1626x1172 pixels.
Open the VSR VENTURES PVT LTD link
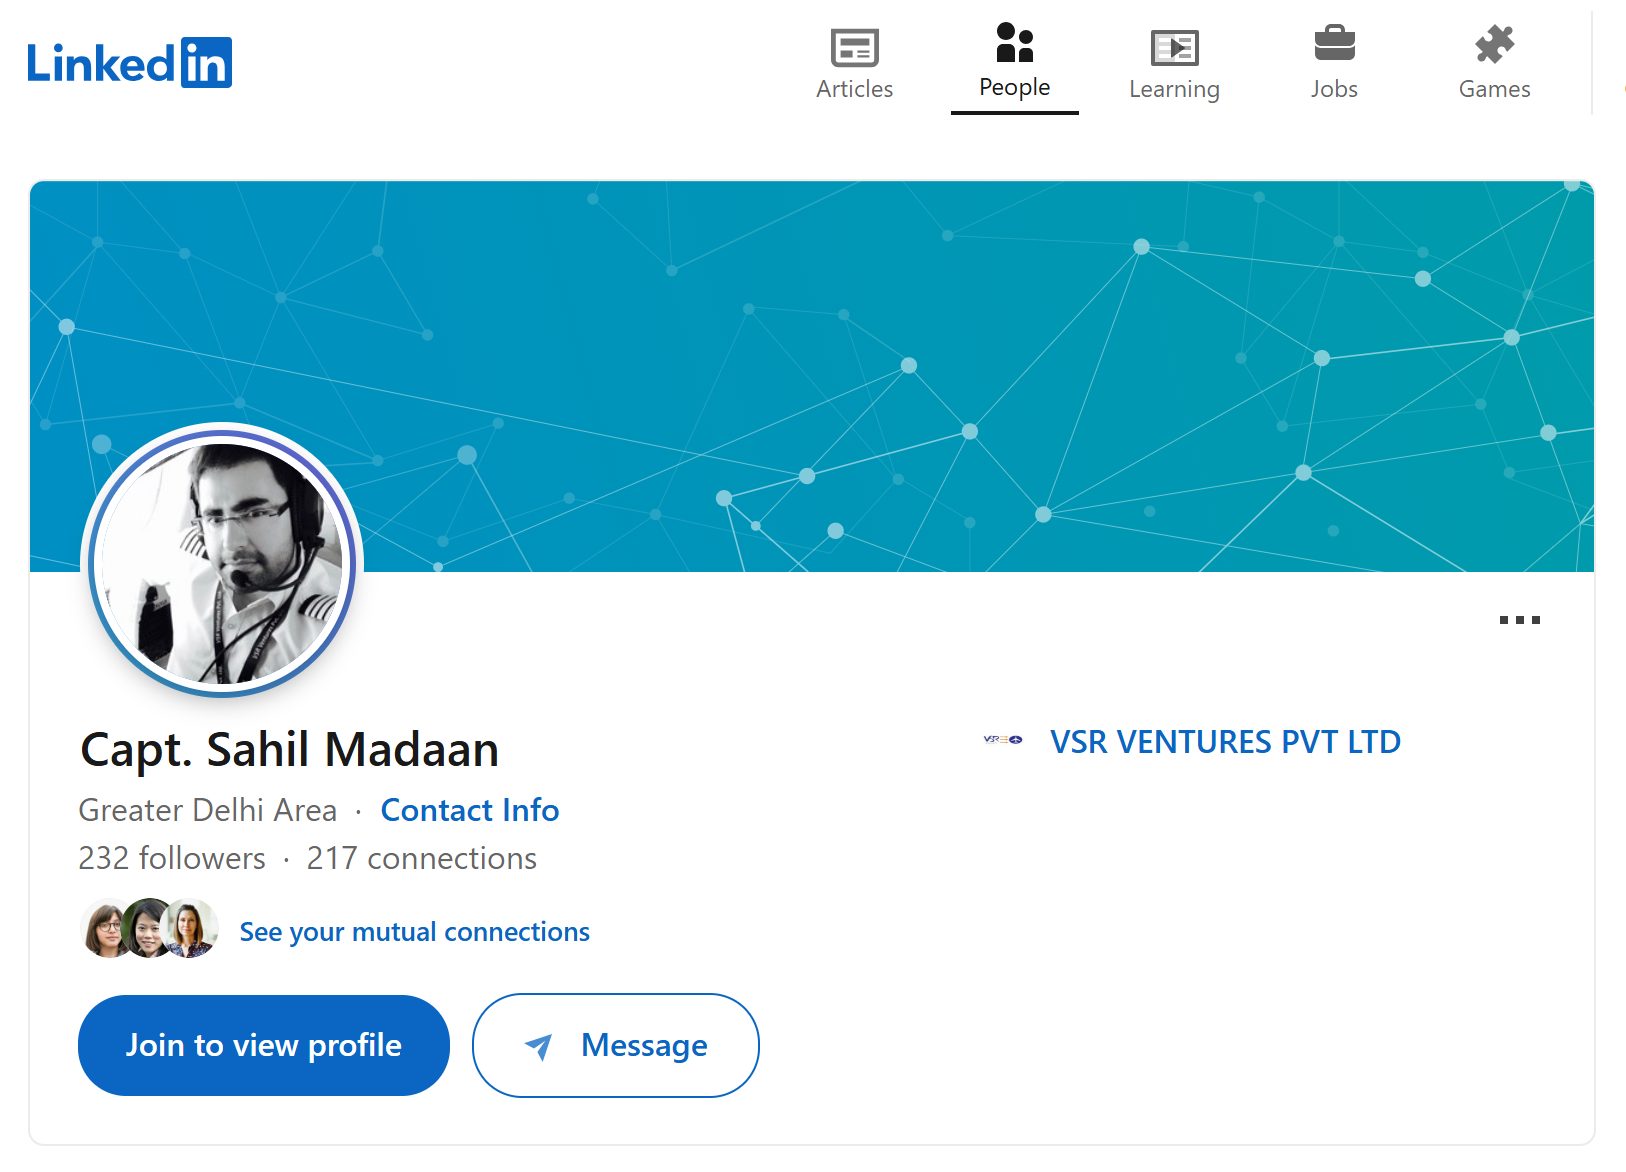pos(1225,742)
